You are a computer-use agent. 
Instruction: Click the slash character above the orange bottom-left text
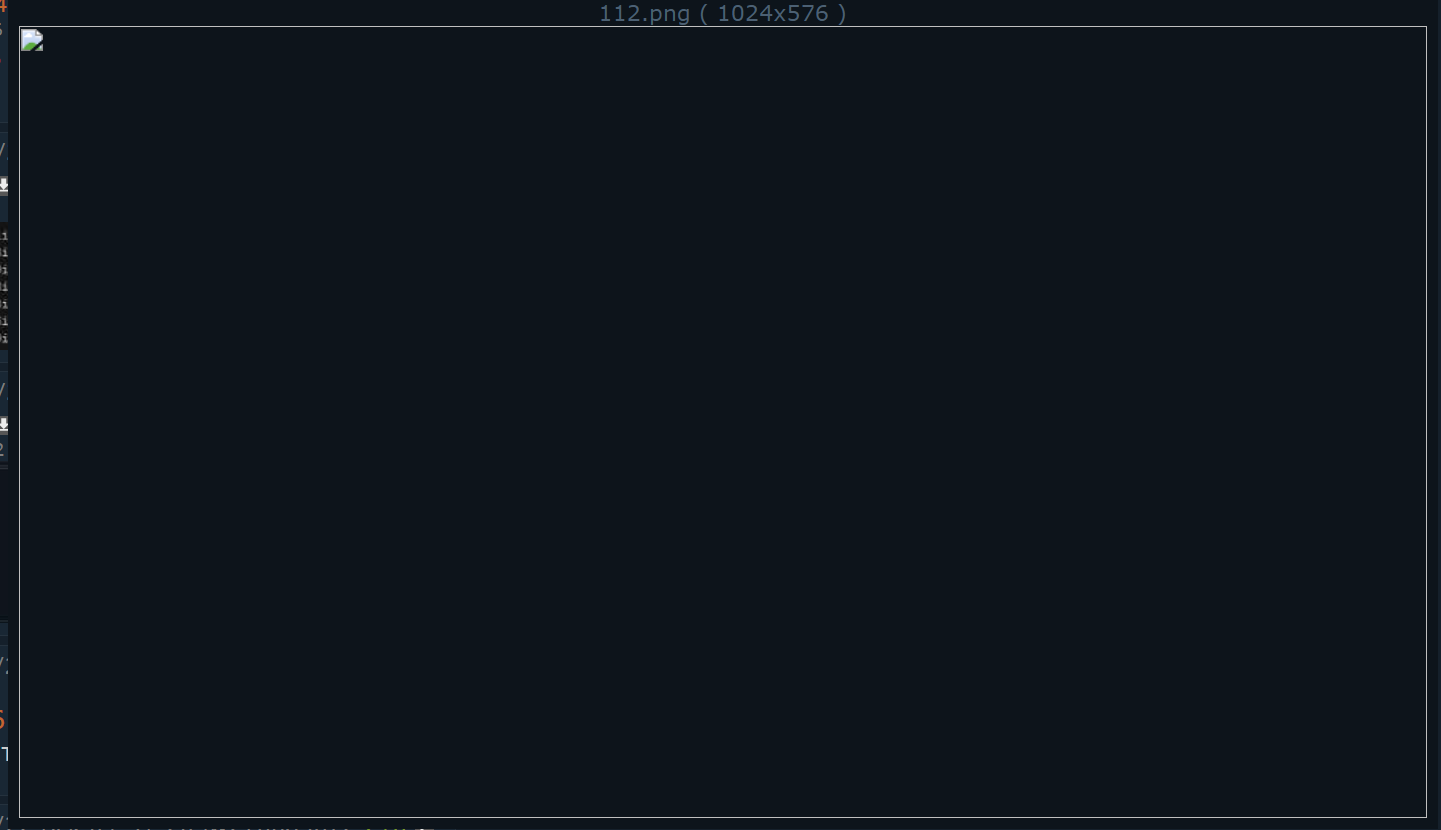coord(3,663)
